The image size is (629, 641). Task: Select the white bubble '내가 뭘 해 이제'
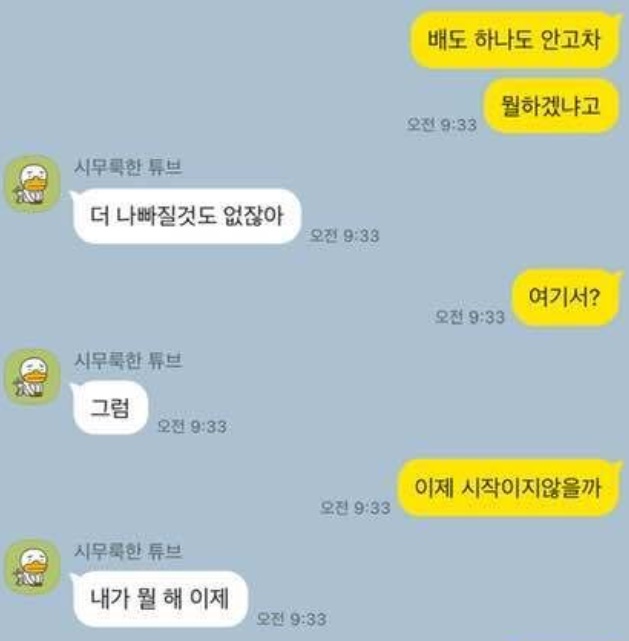tap(159, 598)
